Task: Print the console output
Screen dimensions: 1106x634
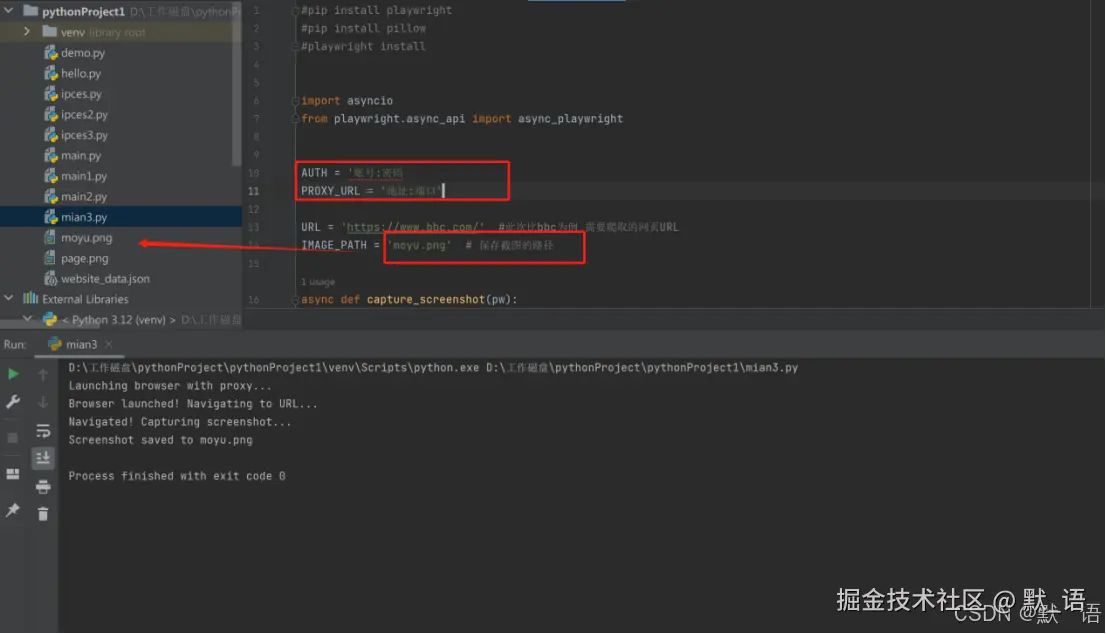Action: point(43,487)
